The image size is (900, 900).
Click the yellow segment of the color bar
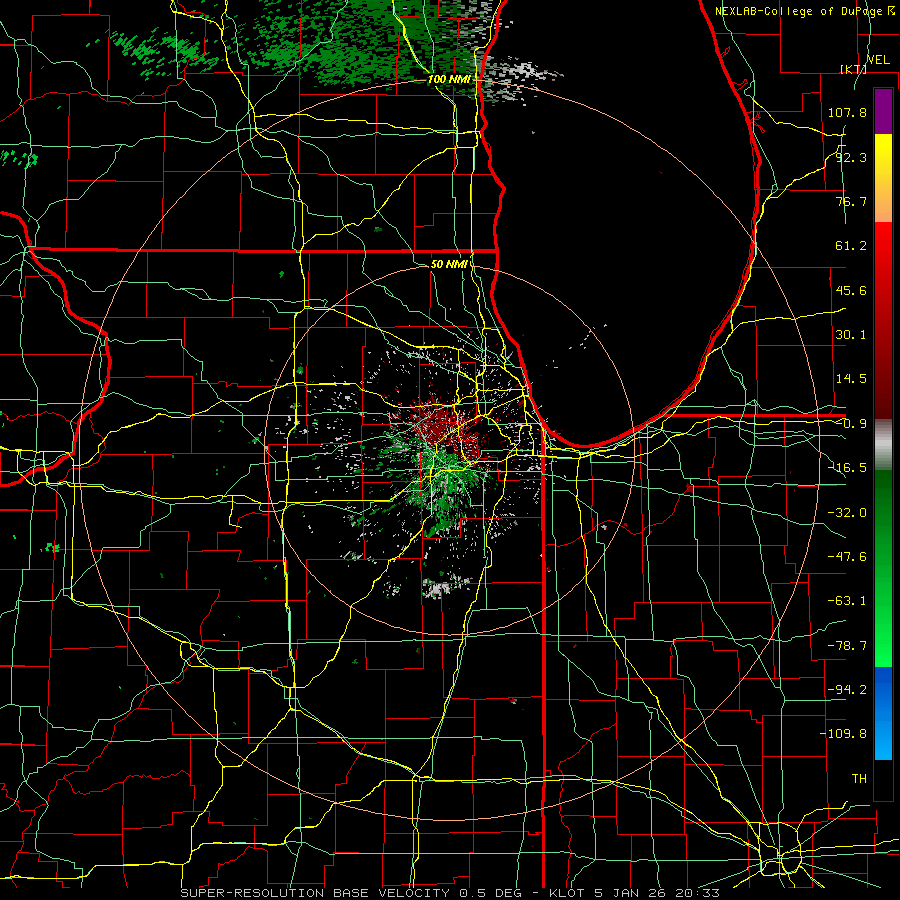pos(883,178)
